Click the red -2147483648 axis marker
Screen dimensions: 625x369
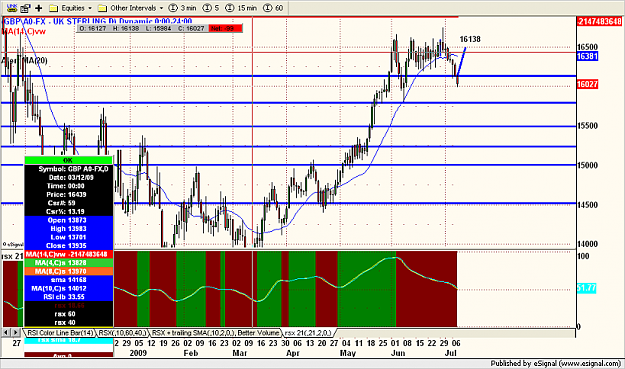tap(599, 21)
